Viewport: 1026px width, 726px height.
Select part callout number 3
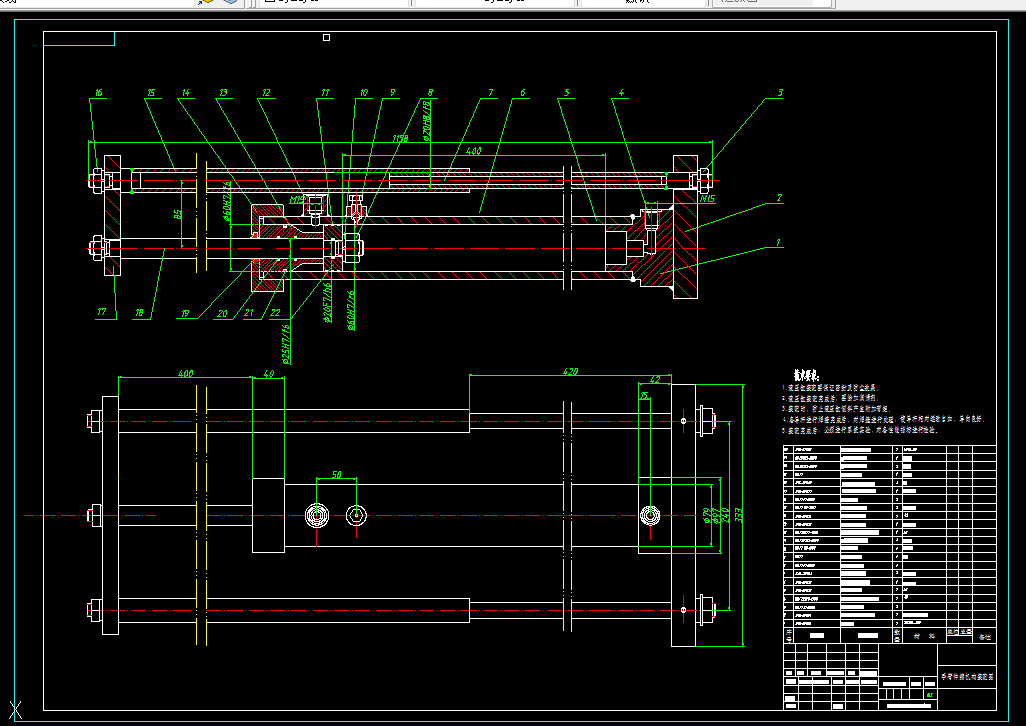tap(780, 93)
